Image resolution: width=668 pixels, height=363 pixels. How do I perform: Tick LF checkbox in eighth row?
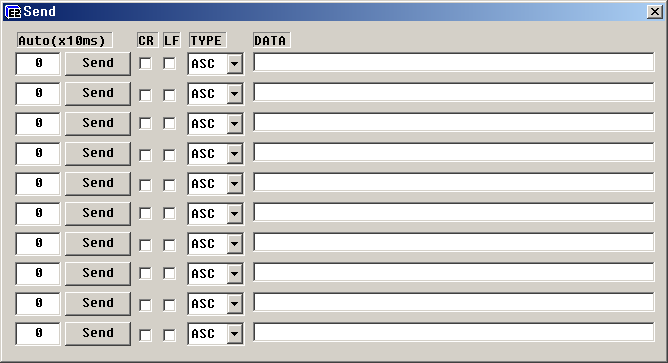pyautogui.click(x=169, y=274)
